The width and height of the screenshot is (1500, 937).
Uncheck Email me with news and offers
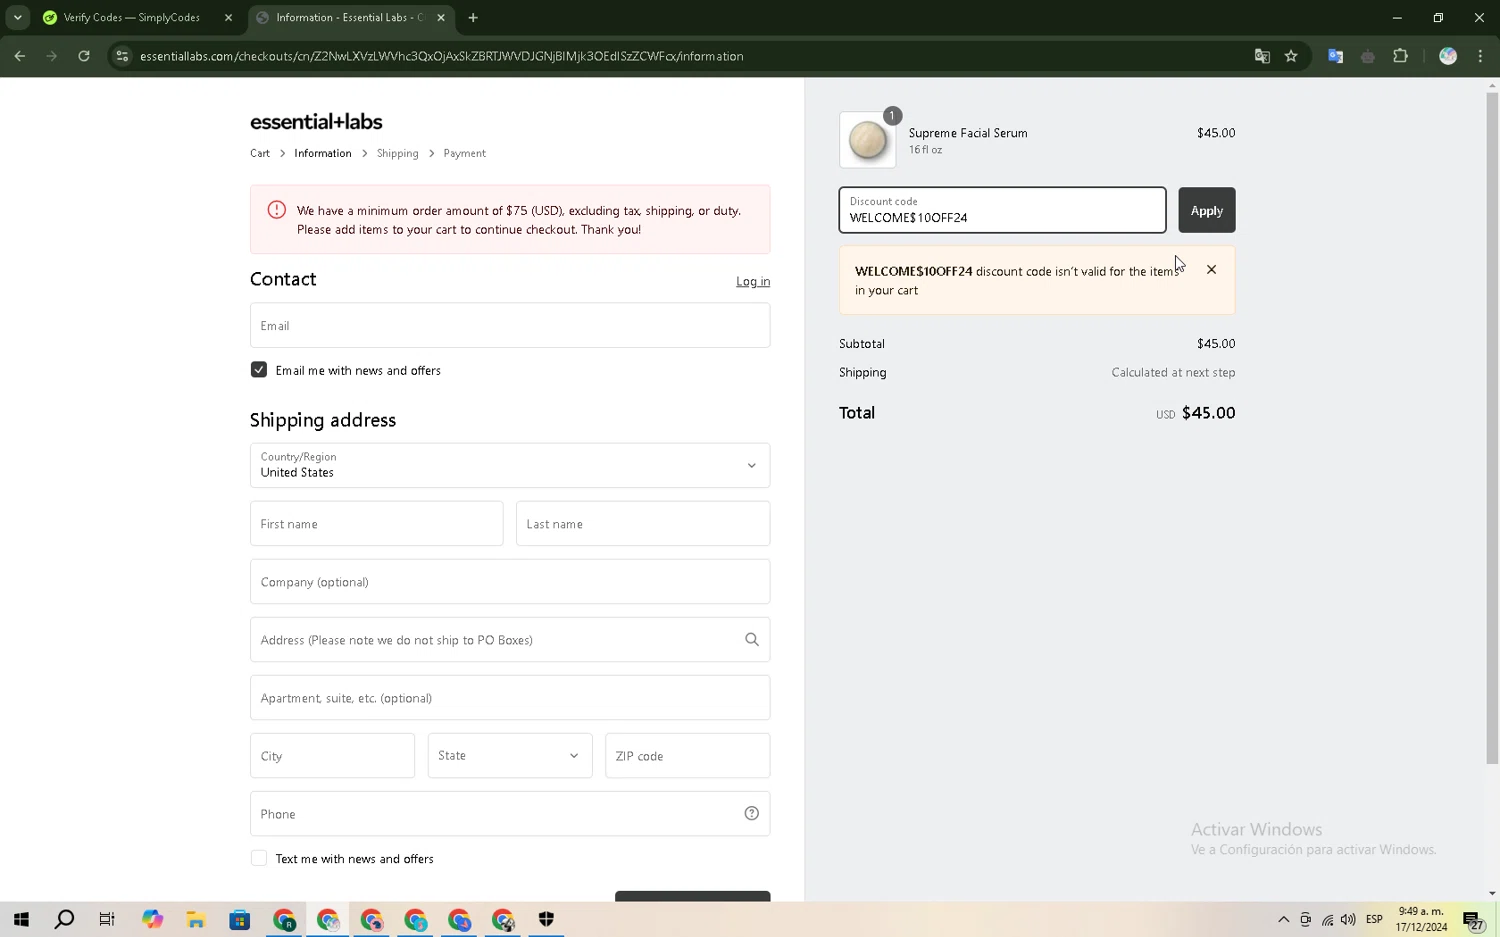259,369
